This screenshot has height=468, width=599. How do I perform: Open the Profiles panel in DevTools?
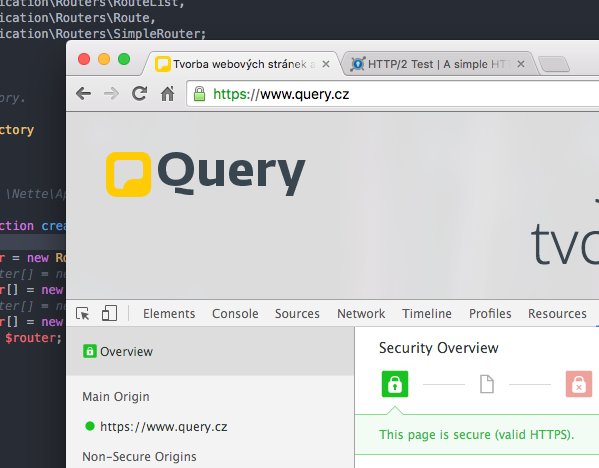(490, 314)
